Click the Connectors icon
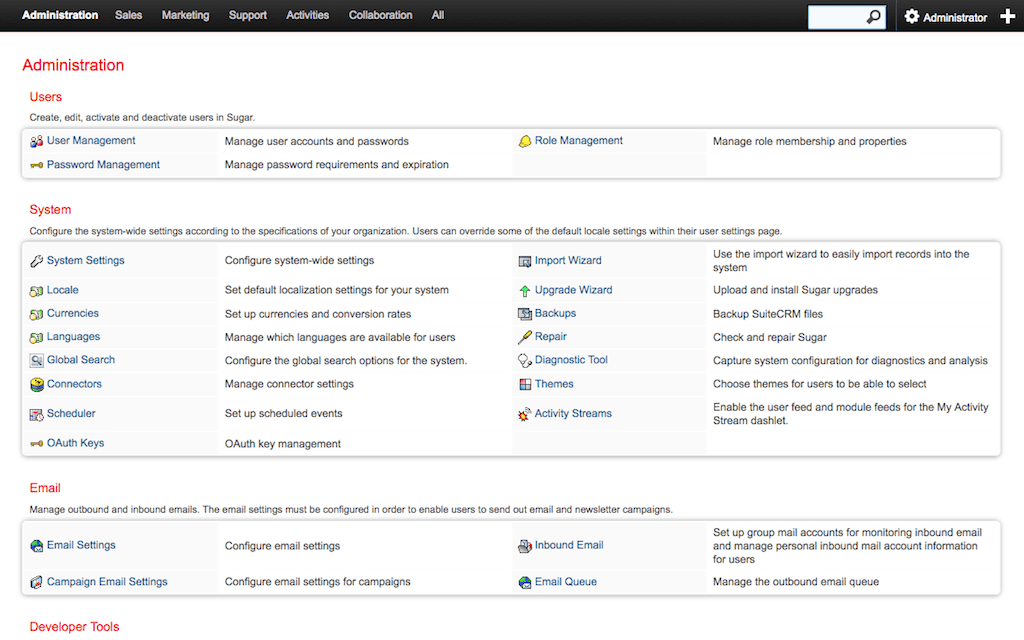1024x640 pixels. tap(36, 385)
